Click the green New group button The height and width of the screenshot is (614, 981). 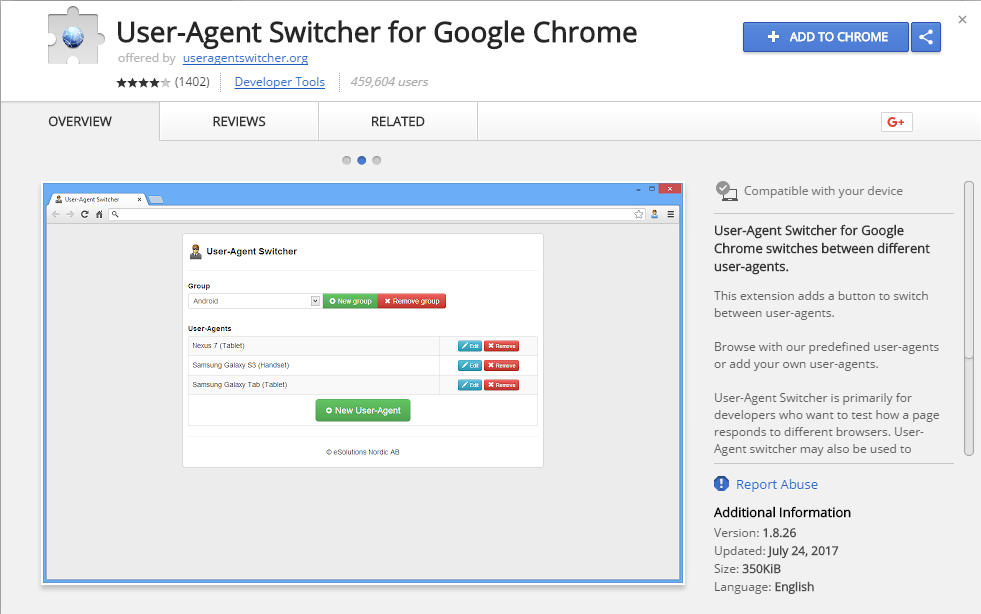pos(350,301)
